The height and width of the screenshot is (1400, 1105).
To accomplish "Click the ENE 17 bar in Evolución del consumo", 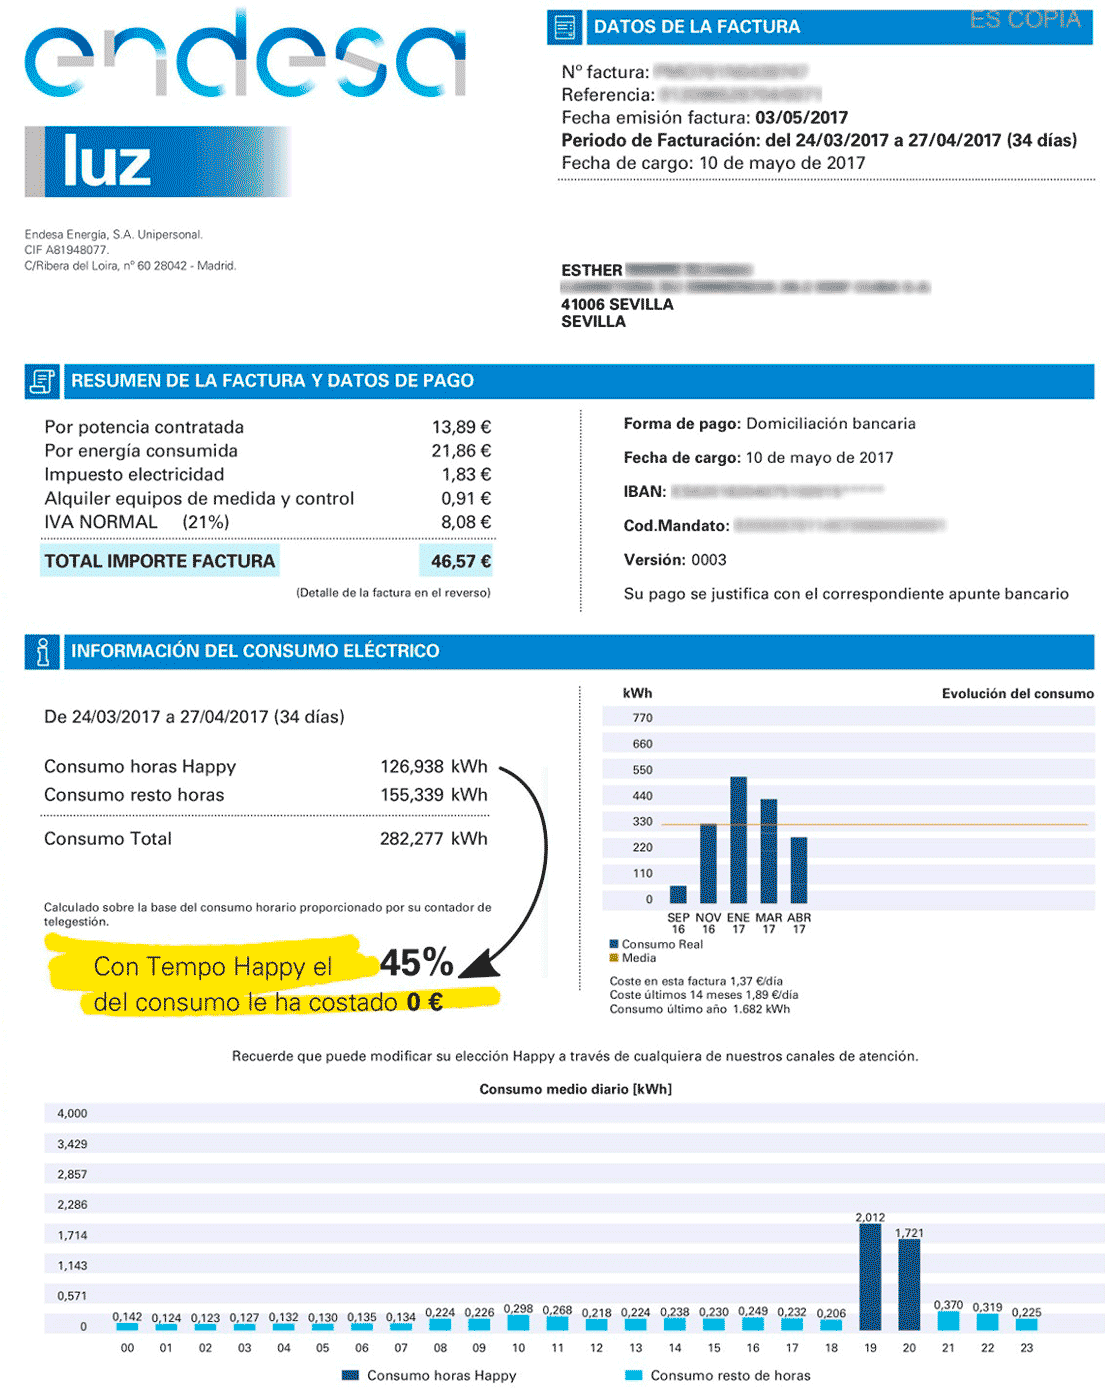I will (x=738, y=840).
